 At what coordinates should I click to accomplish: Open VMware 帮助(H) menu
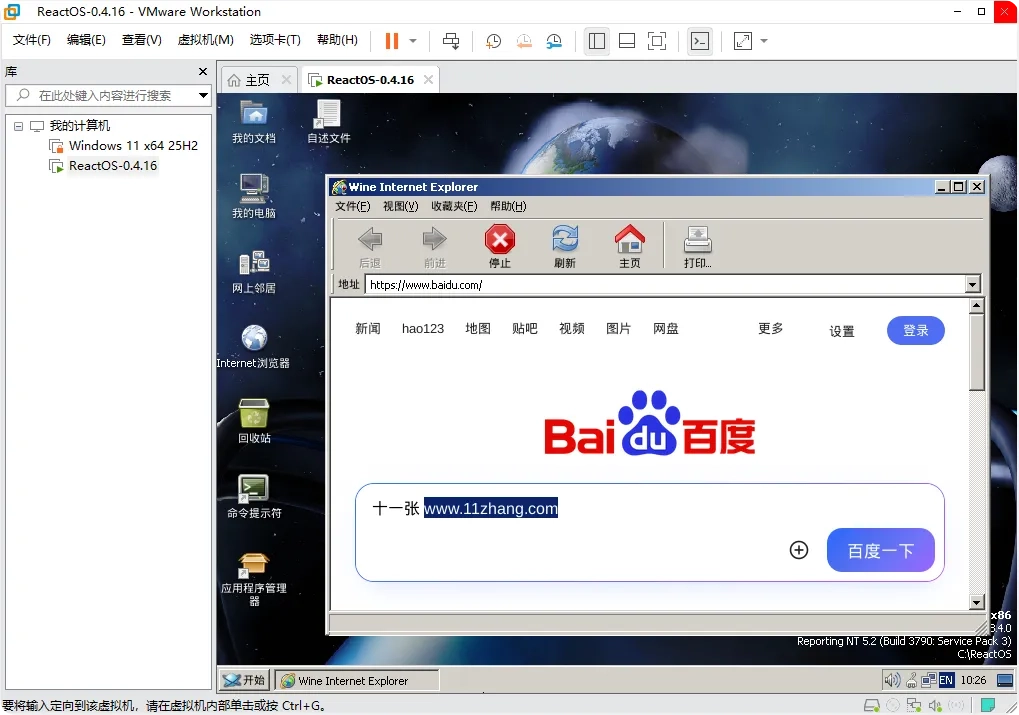click(337, 40)
